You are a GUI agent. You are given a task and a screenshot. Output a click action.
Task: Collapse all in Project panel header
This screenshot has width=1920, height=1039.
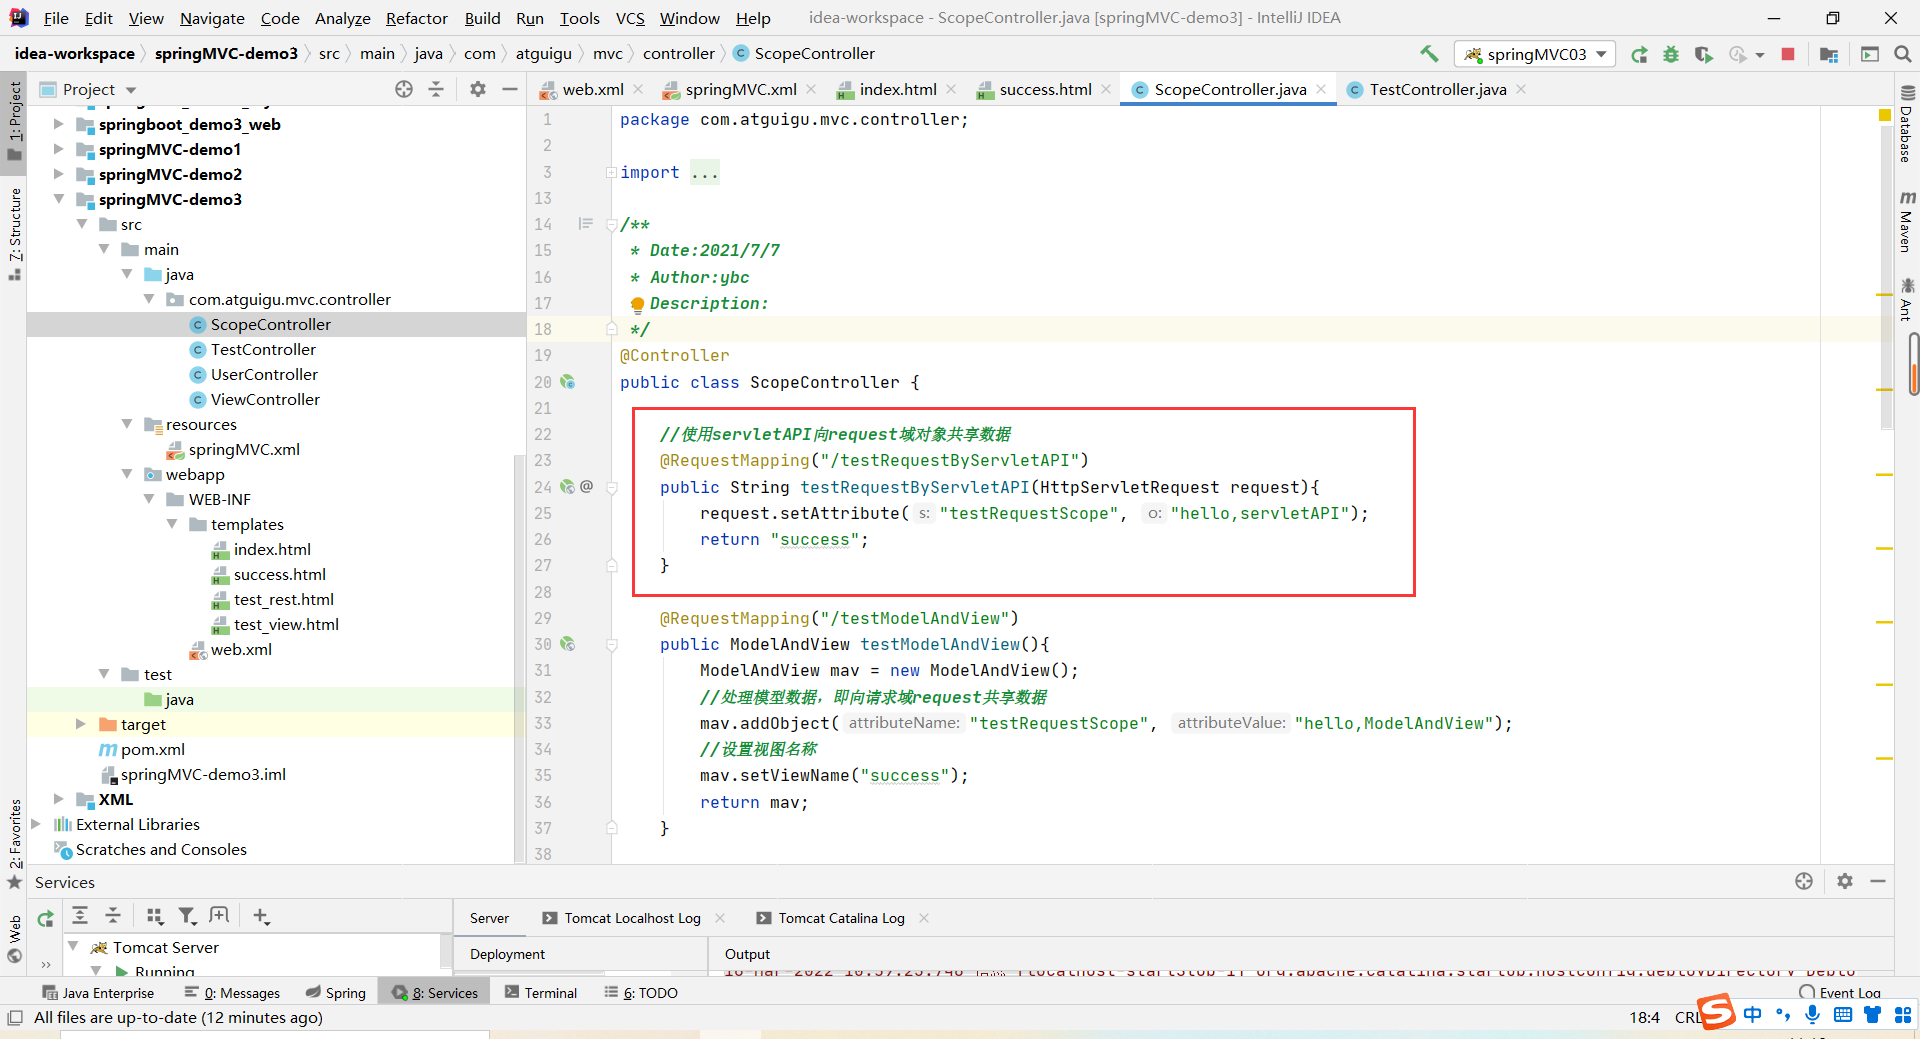(x=436, y=89)
